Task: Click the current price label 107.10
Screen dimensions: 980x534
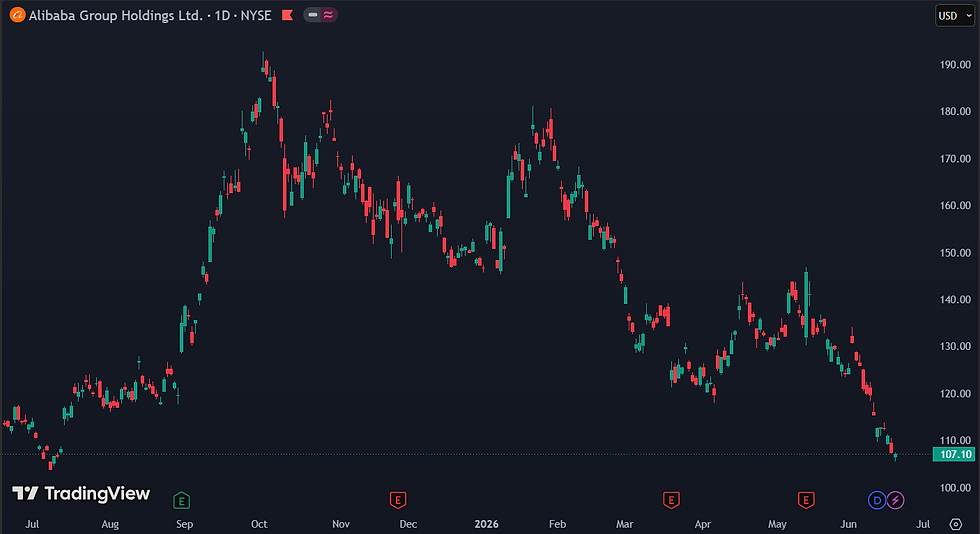Action: [954, 455]
